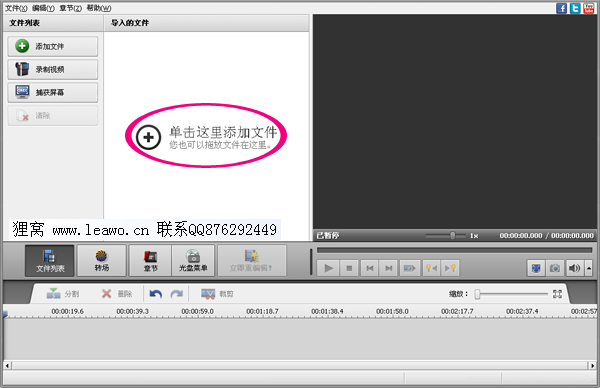
Task: Toggle the blue fullscreen preview icon
Action: [536, 268]
